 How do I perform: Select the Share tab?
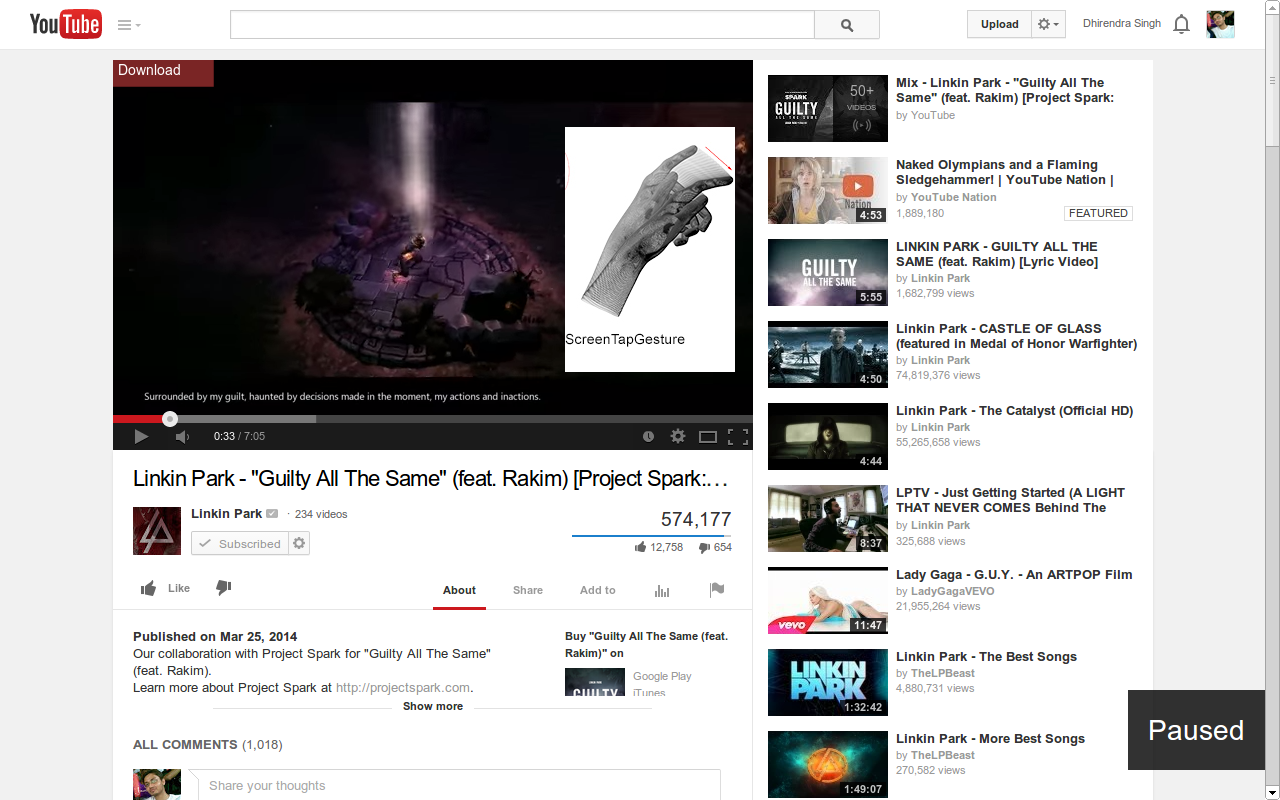click(x=528, y=590)
